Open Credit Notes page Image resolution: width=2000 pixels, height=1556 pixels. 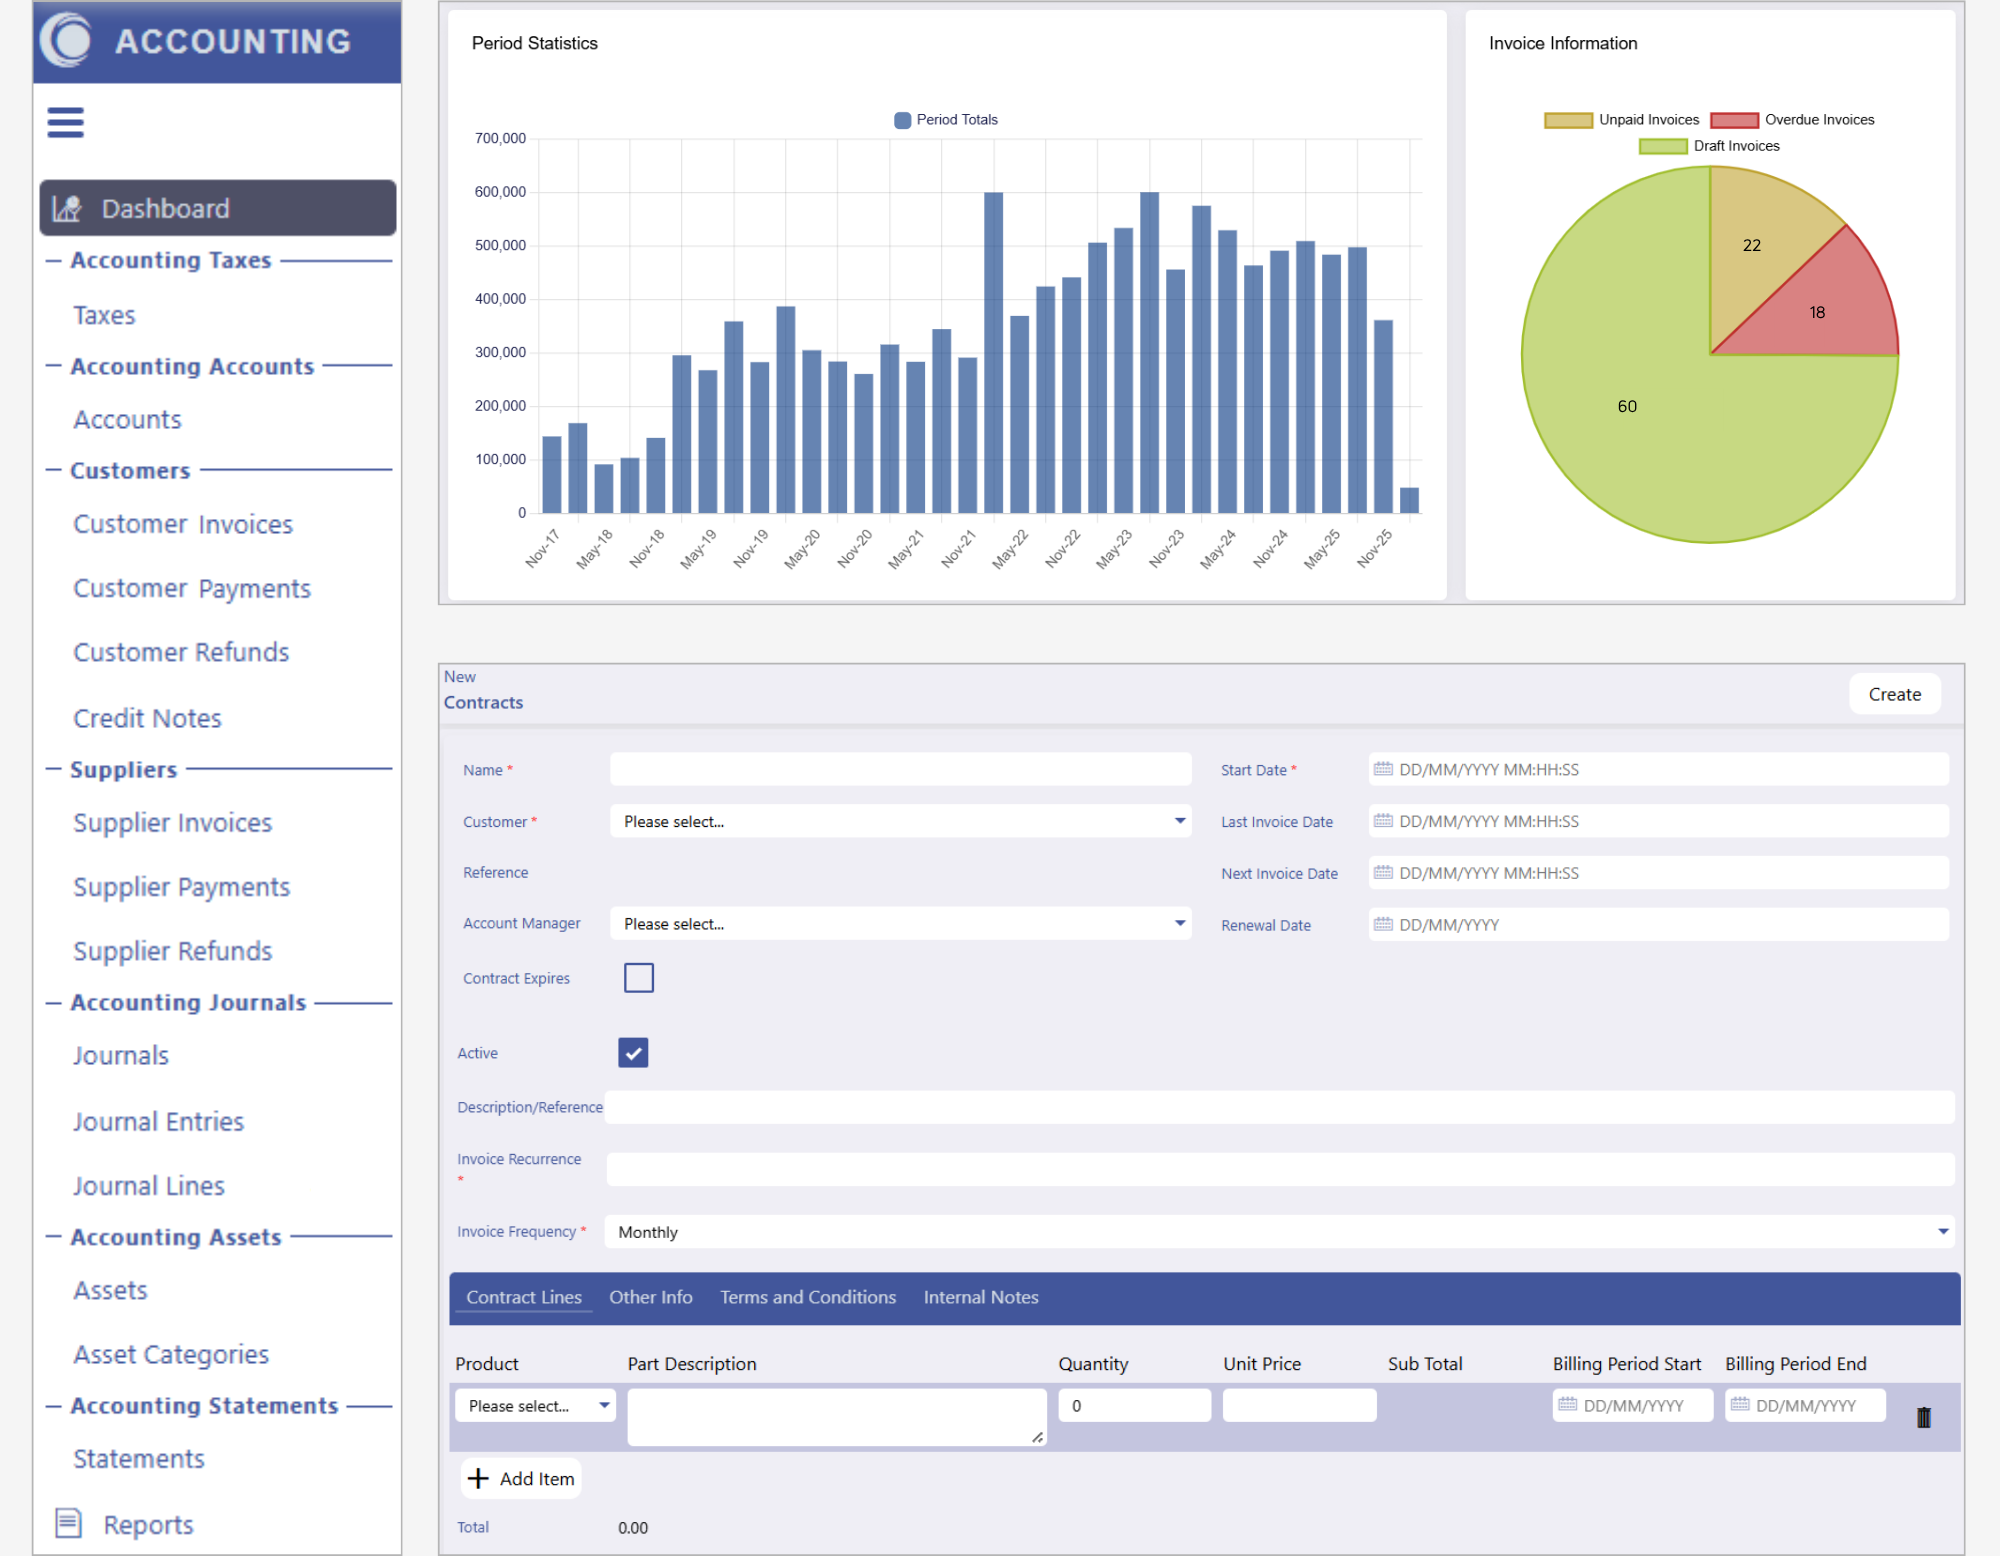147,718
